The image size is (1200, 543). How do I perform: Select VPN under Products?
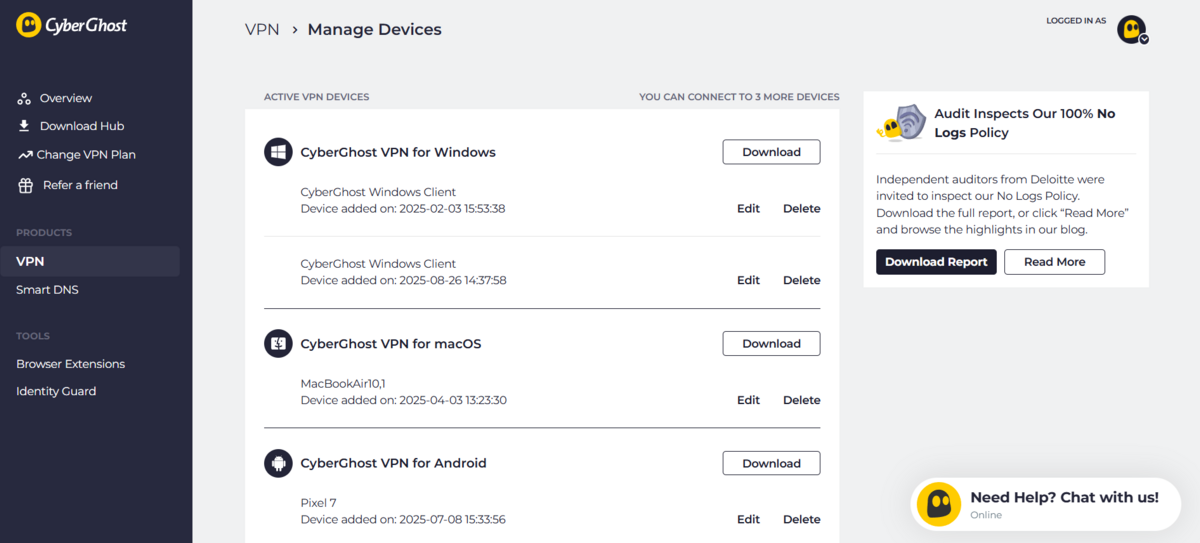click(90, 261)
